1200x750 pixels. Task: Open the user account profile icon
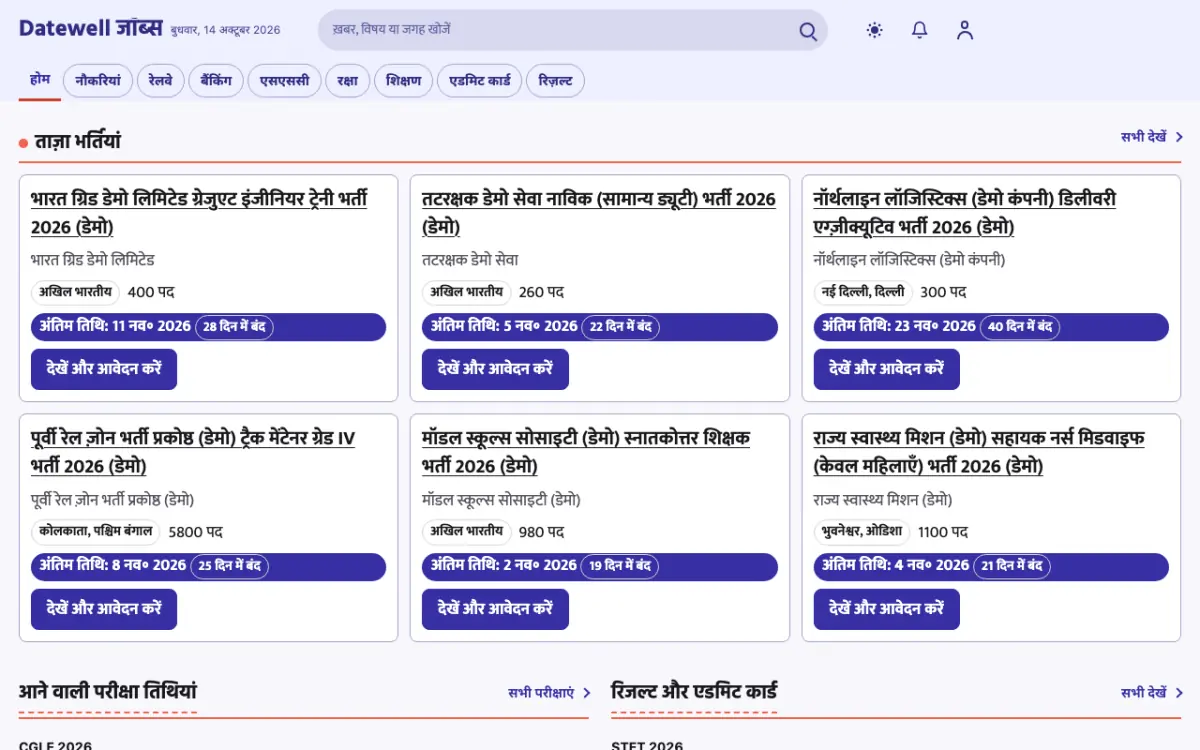(965, 30)
